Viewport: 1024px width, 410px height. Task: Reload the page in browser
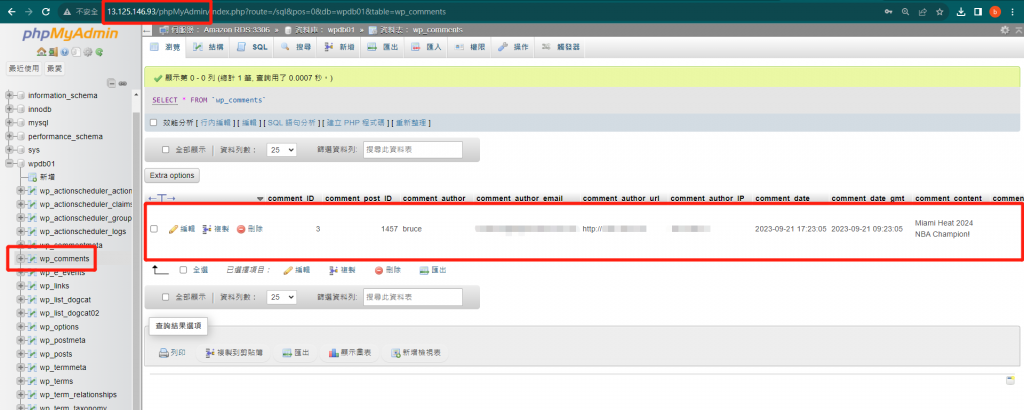[x=46, y=12]
